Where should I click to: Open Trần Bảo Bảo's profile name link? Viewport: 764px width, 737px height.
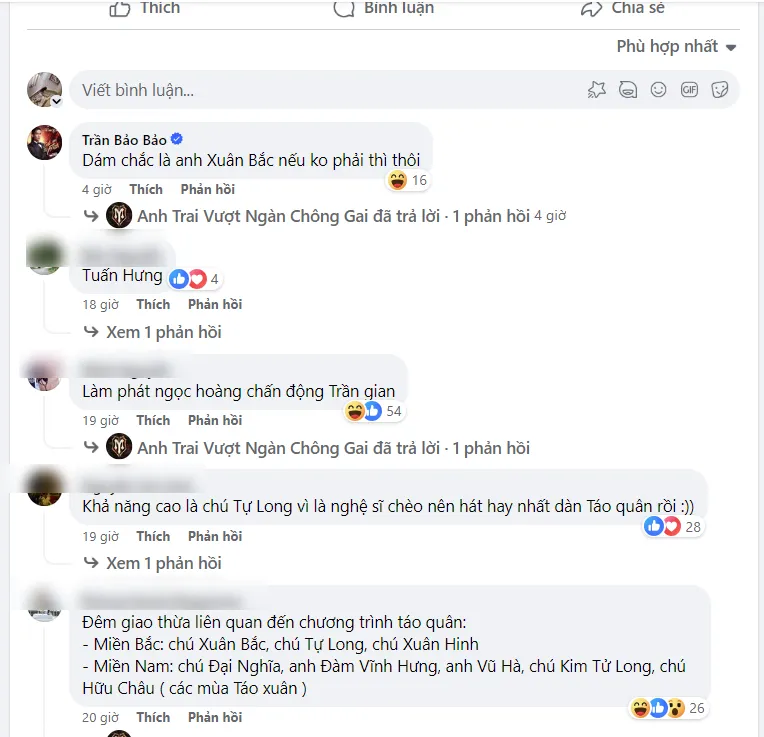tap(124, 140)
